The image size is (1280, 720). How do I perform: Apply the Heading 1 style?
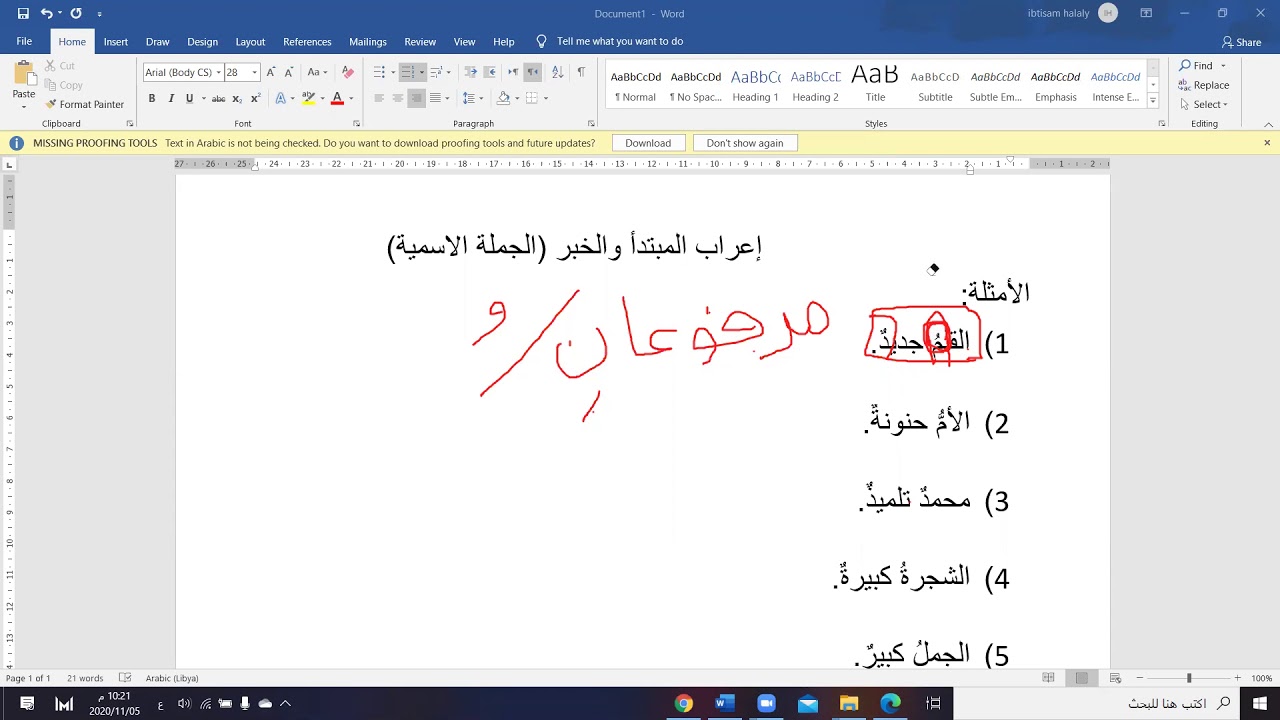click(755, 86)
